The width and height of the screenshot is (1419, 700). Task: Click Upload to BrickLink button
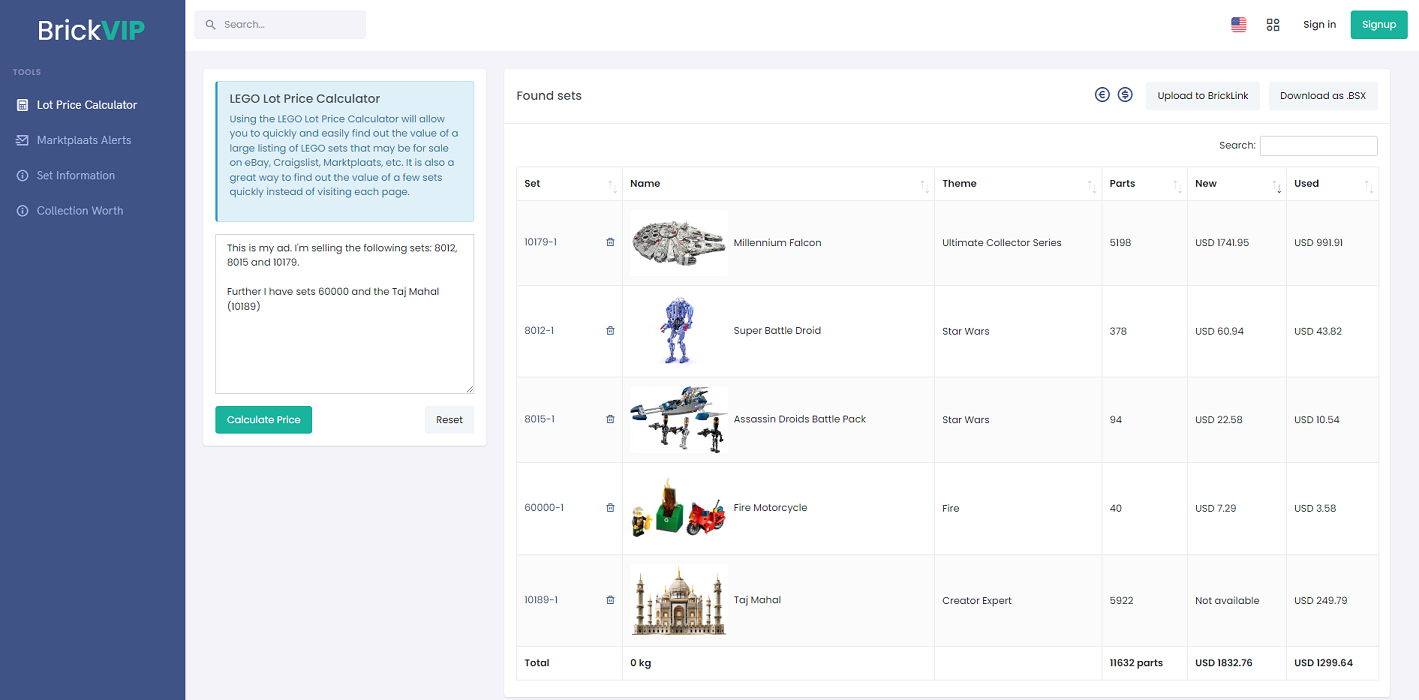click(x=1203, y=96)
